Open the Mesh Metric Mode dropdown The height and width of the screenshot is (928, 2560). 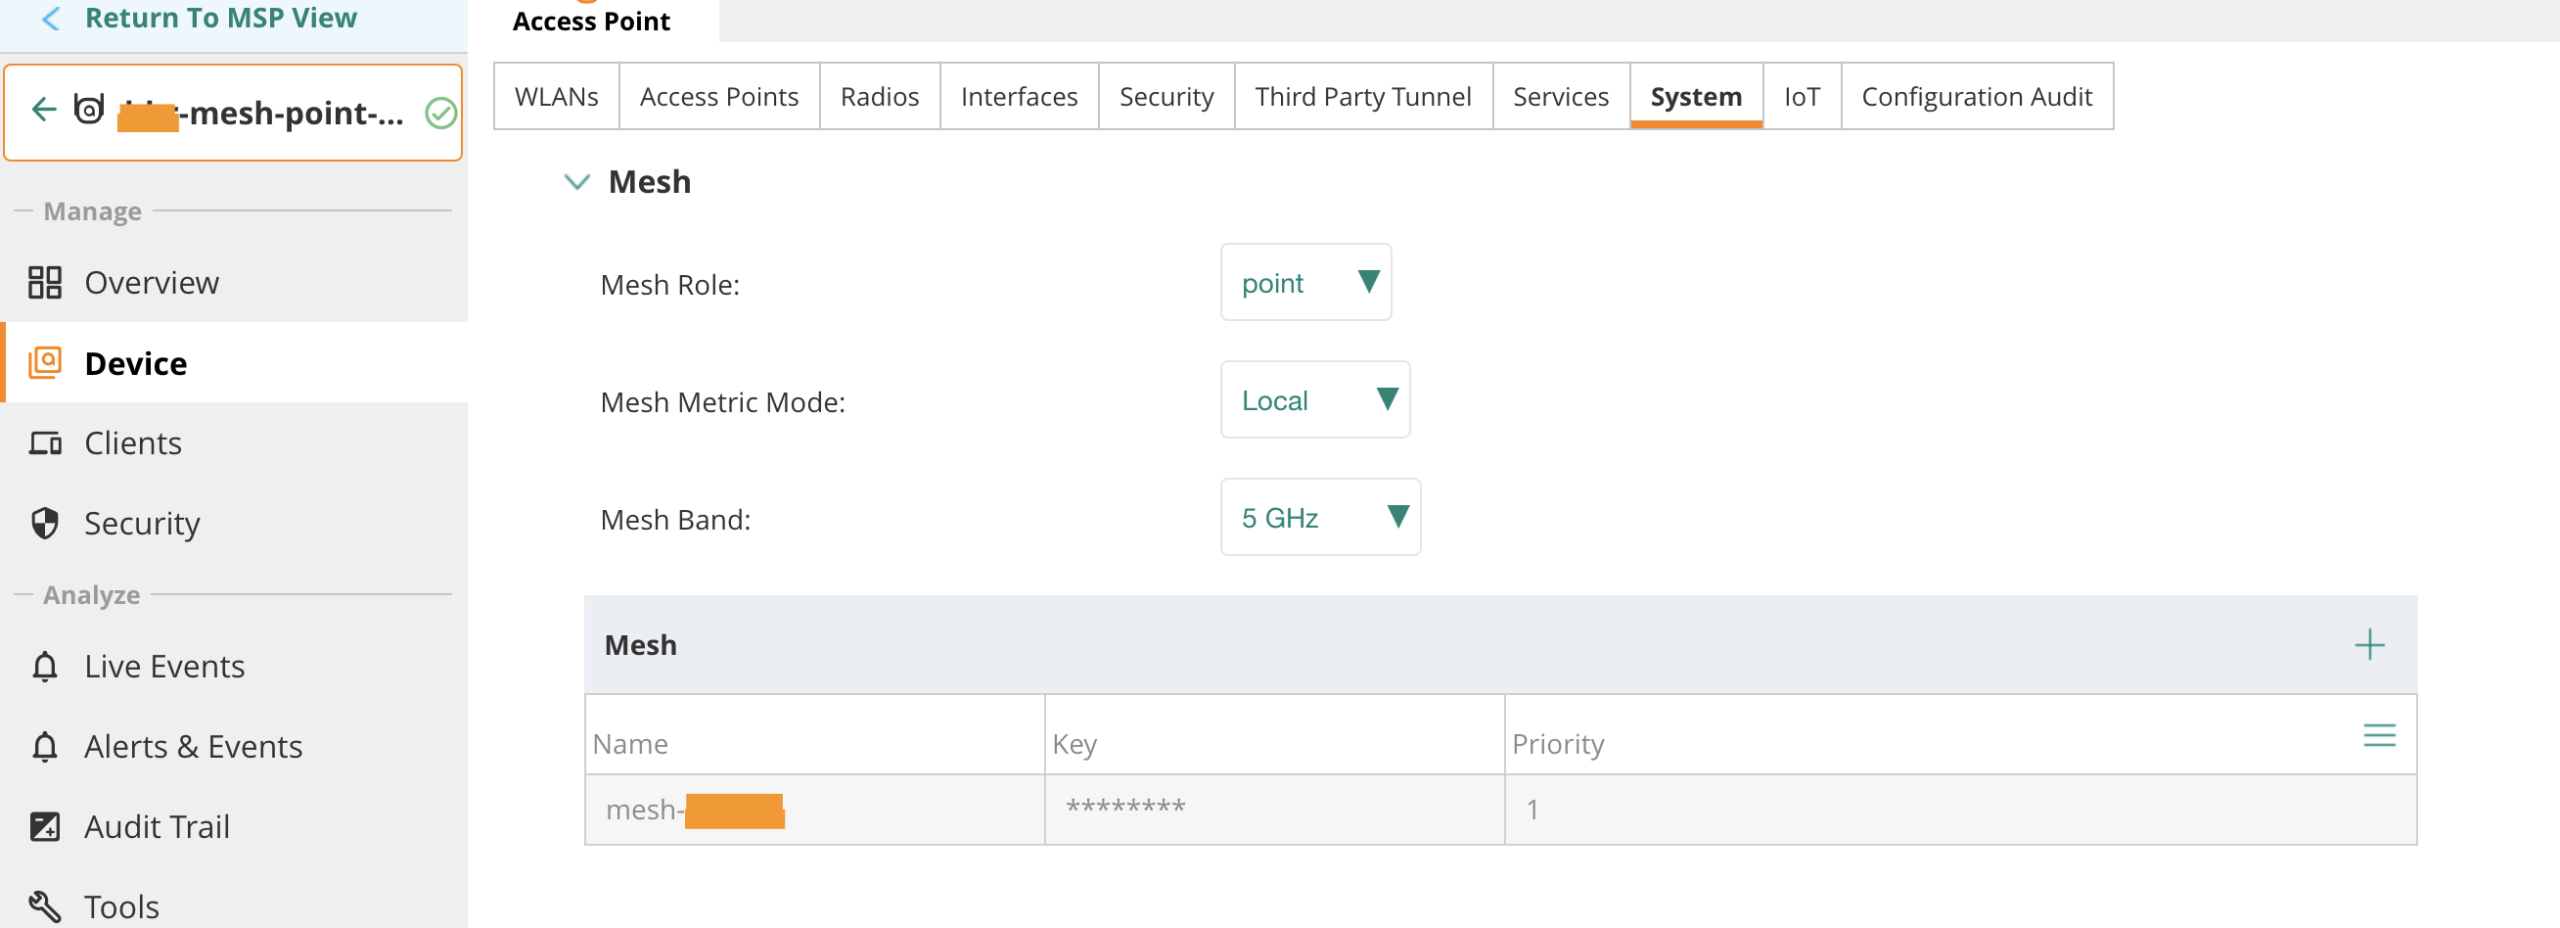pyautogui.click(x=1314, y=400)
